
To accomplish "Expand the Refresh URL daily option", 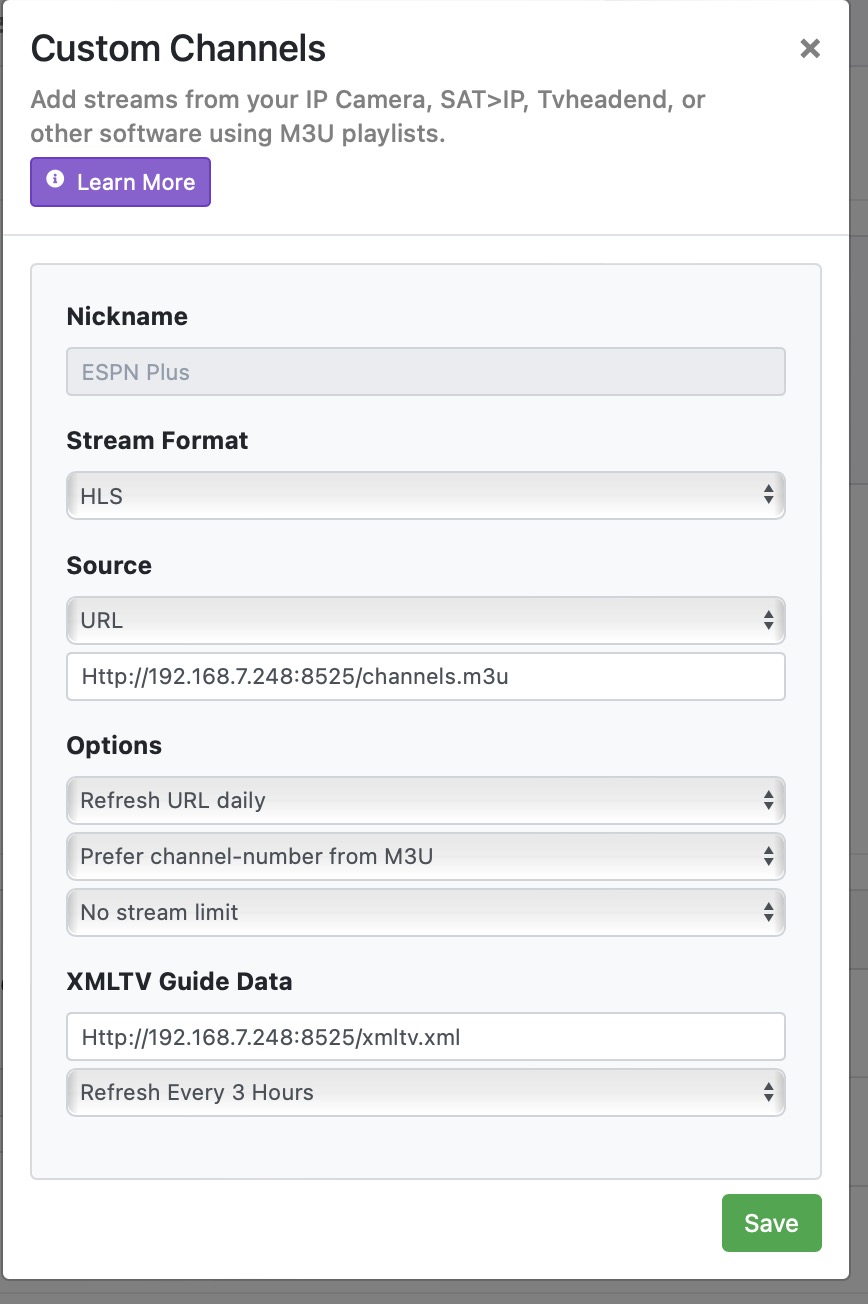I will coord(425,800).
